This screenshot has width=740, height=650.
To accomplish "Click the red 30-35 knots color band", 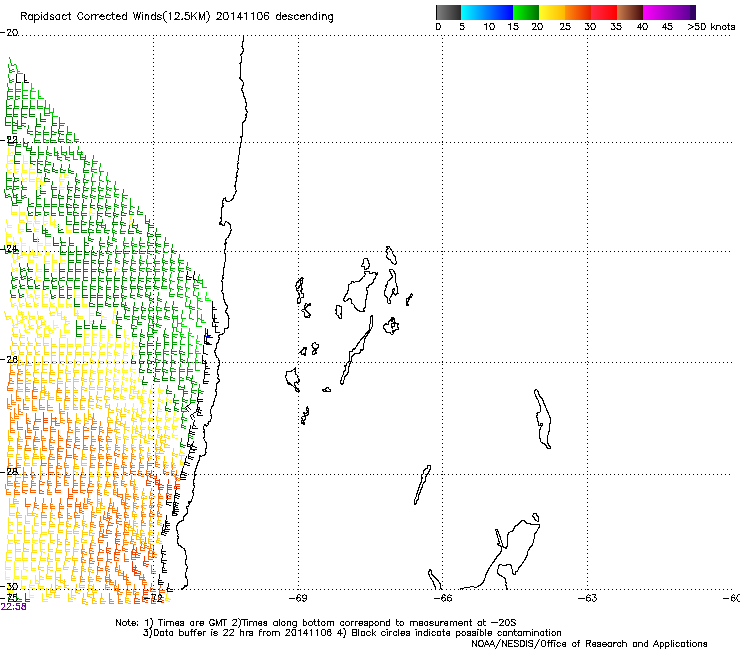I will (x=604, y=12).
